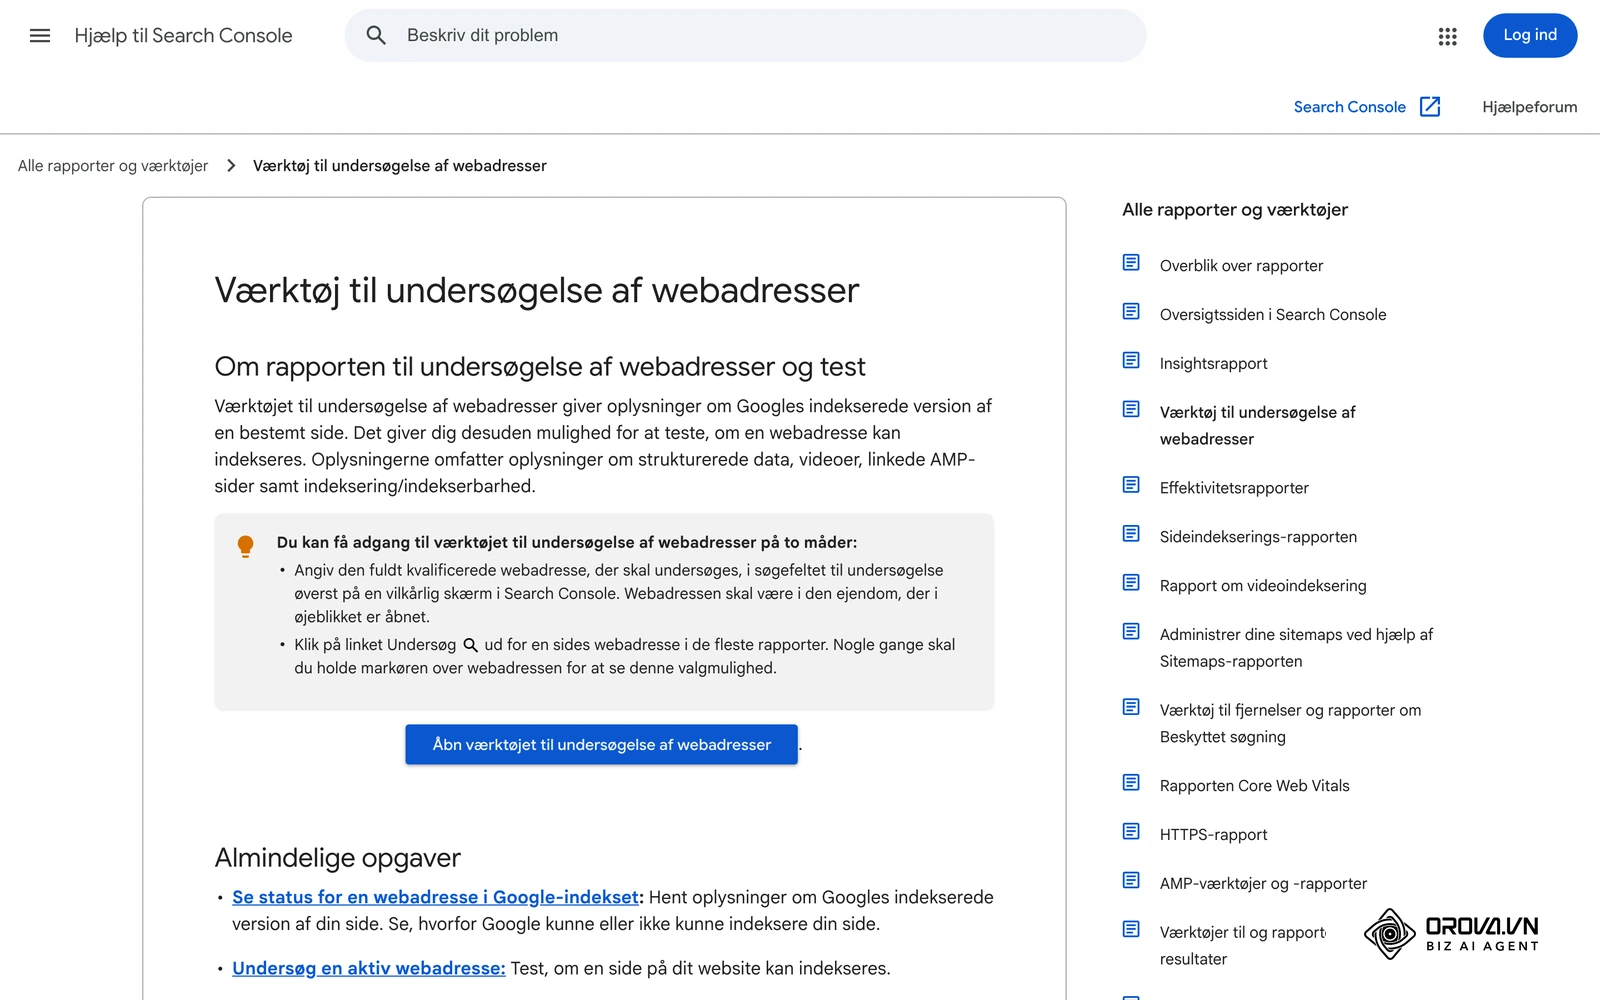The image size is (1600, 1000).
Task: Go to Hjælpeforum
Action: tap(1529, 107)
